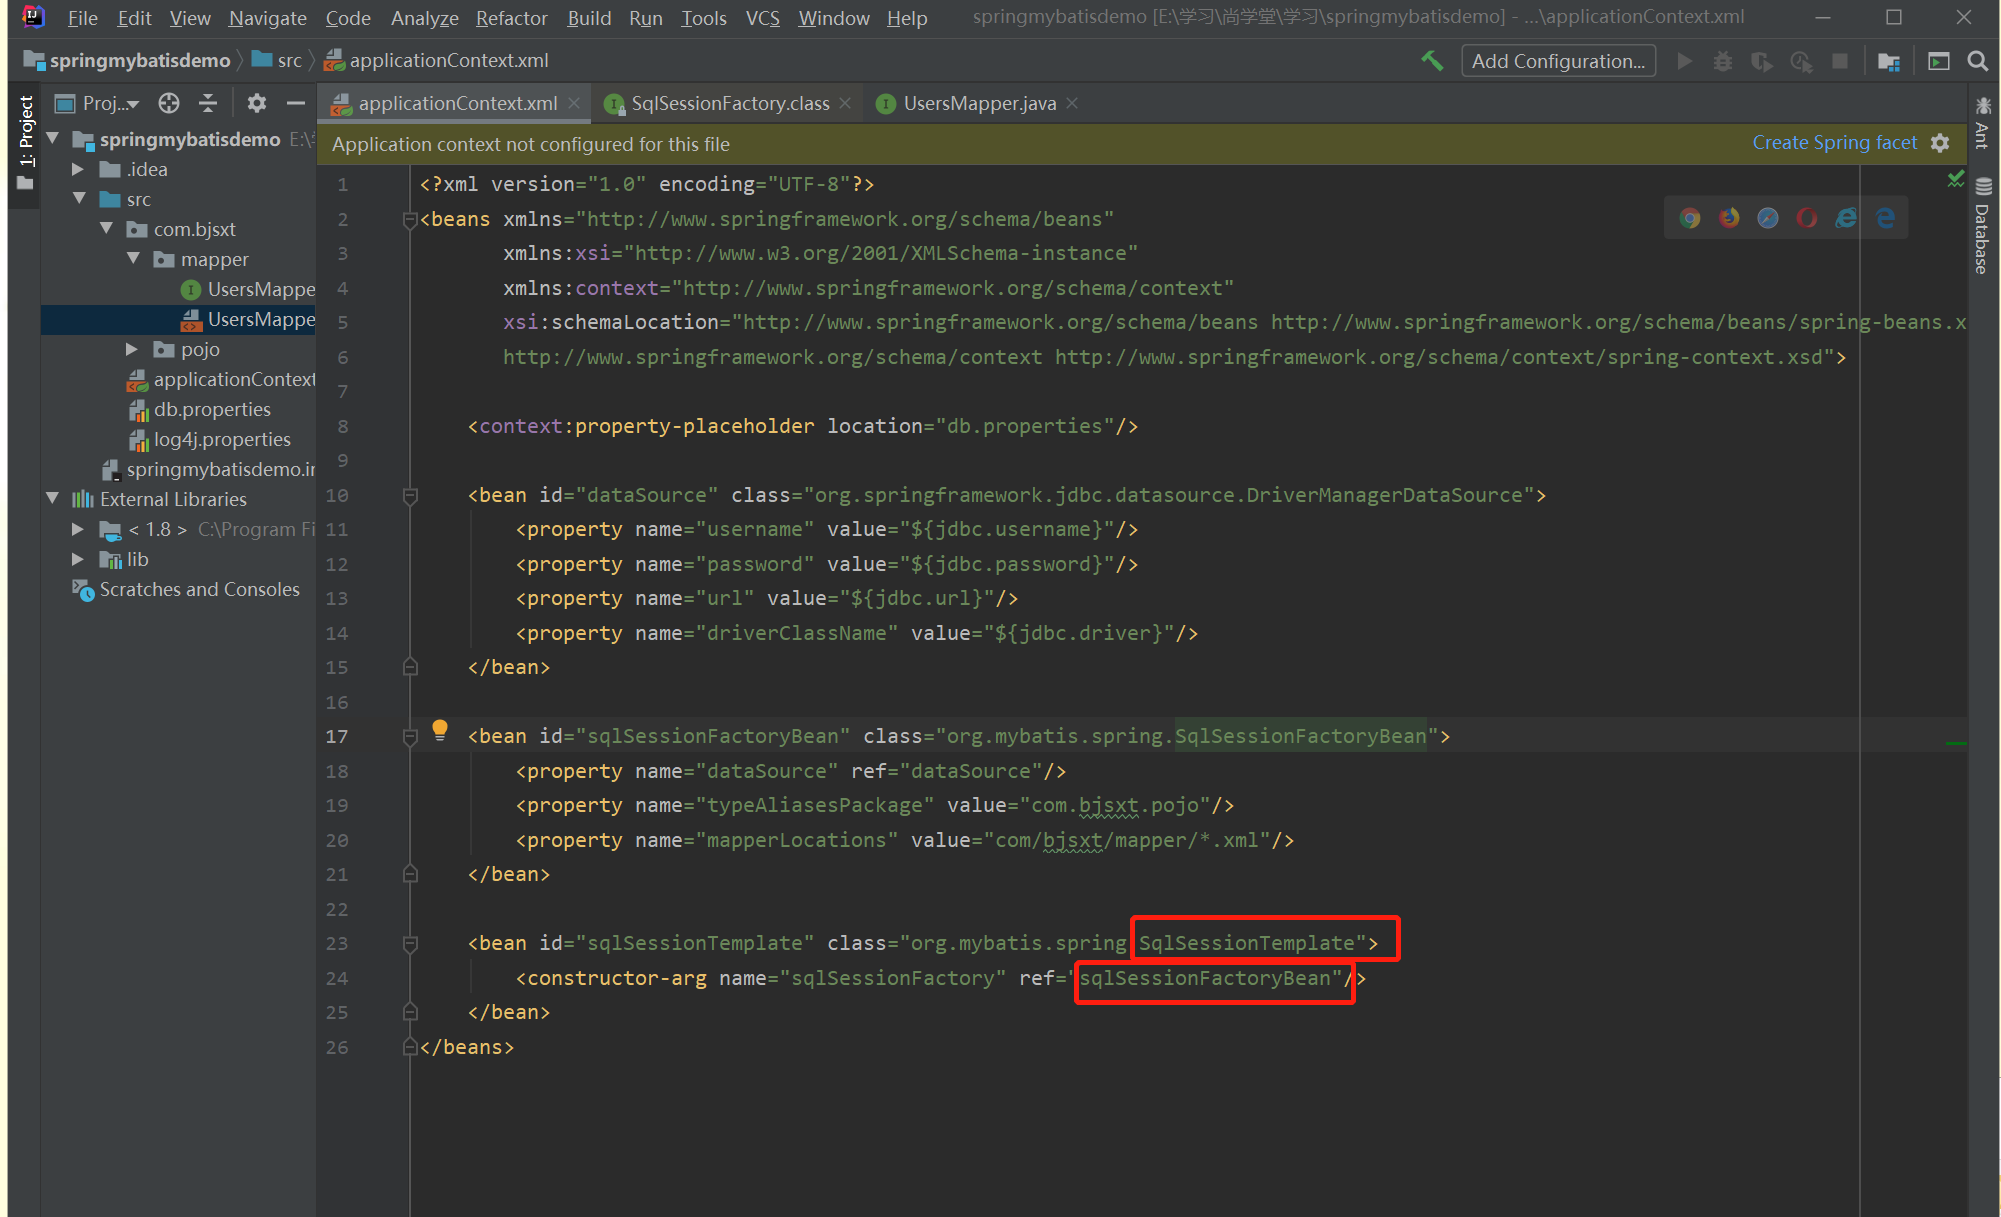The image size is (2001, 1217).
Task: Toggle the 1: Project tool window button
Action: click(x=25, y=142)
